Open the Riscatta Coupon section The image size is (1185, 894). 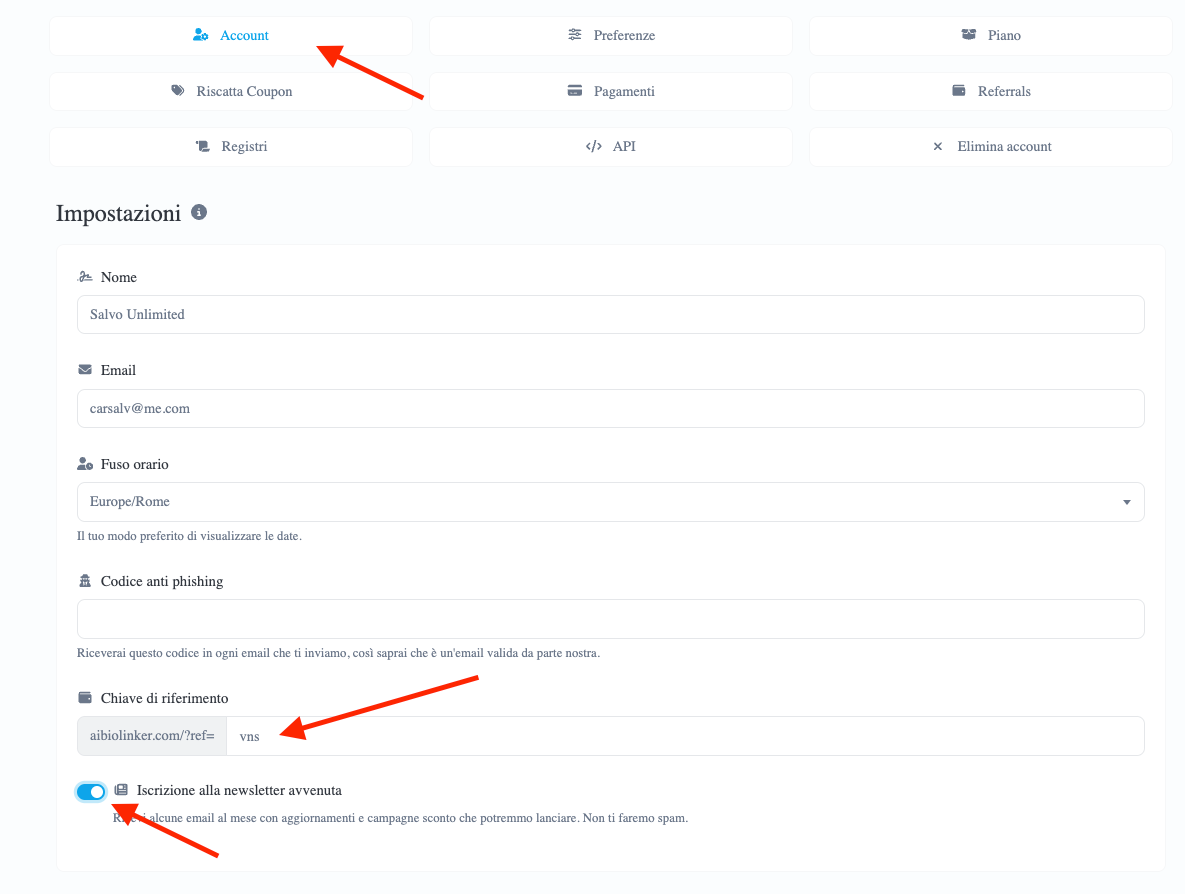231,91
